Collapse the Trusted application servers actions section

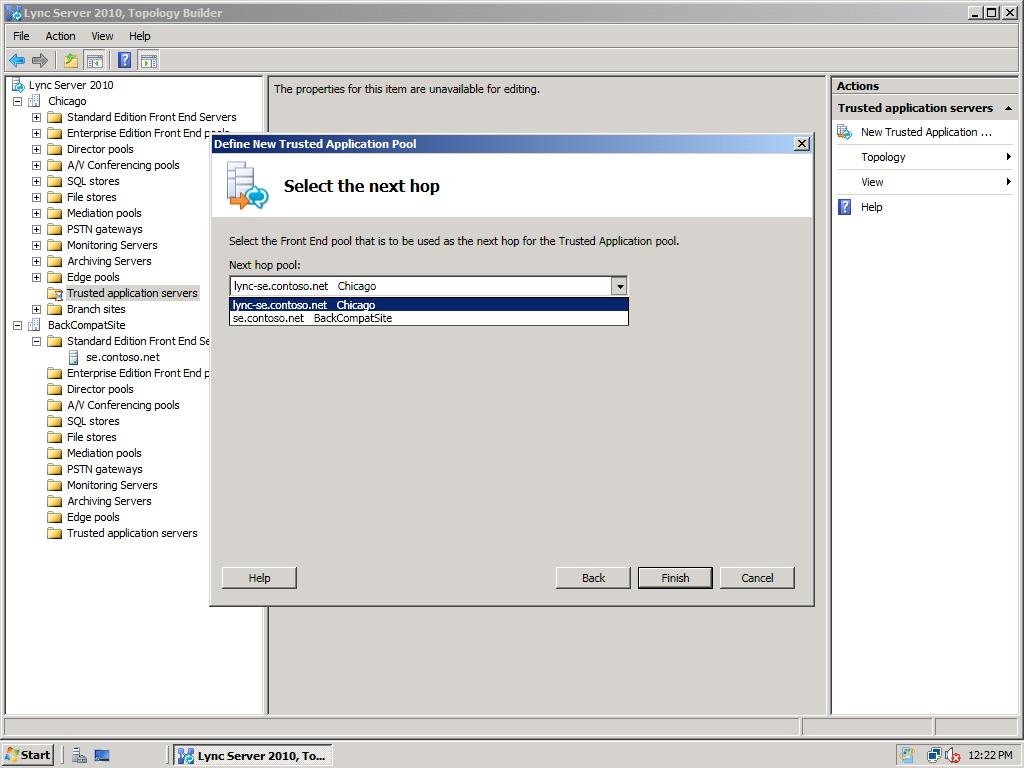1008,108
